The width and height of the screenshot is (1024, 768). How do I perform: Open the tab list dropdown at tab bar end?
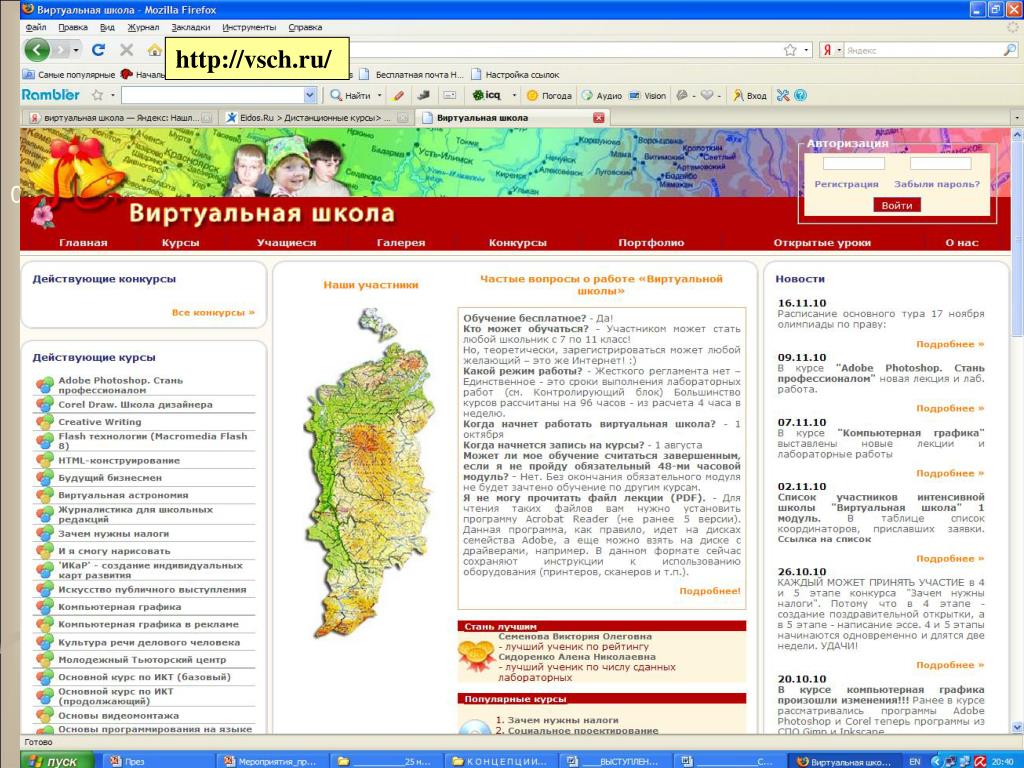point(1016,118)
